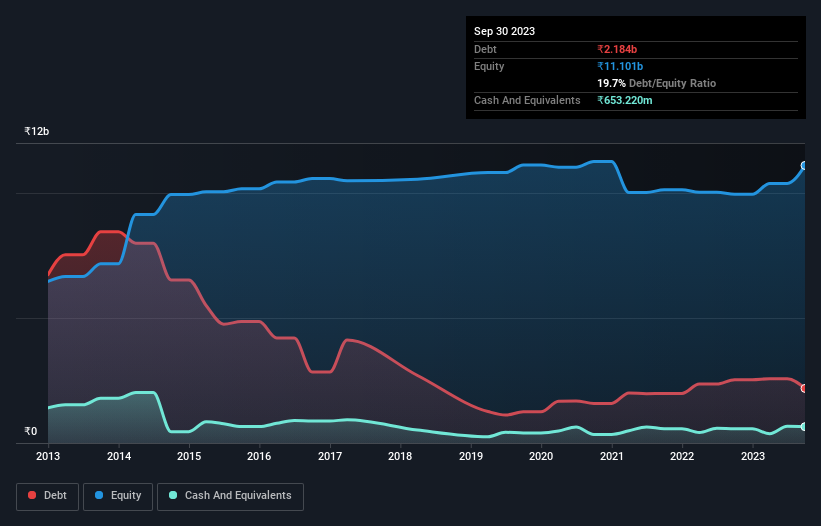Click the ₹653.220m cash value
The height and width of the screenshot is (526, 821).
(625, 100)
